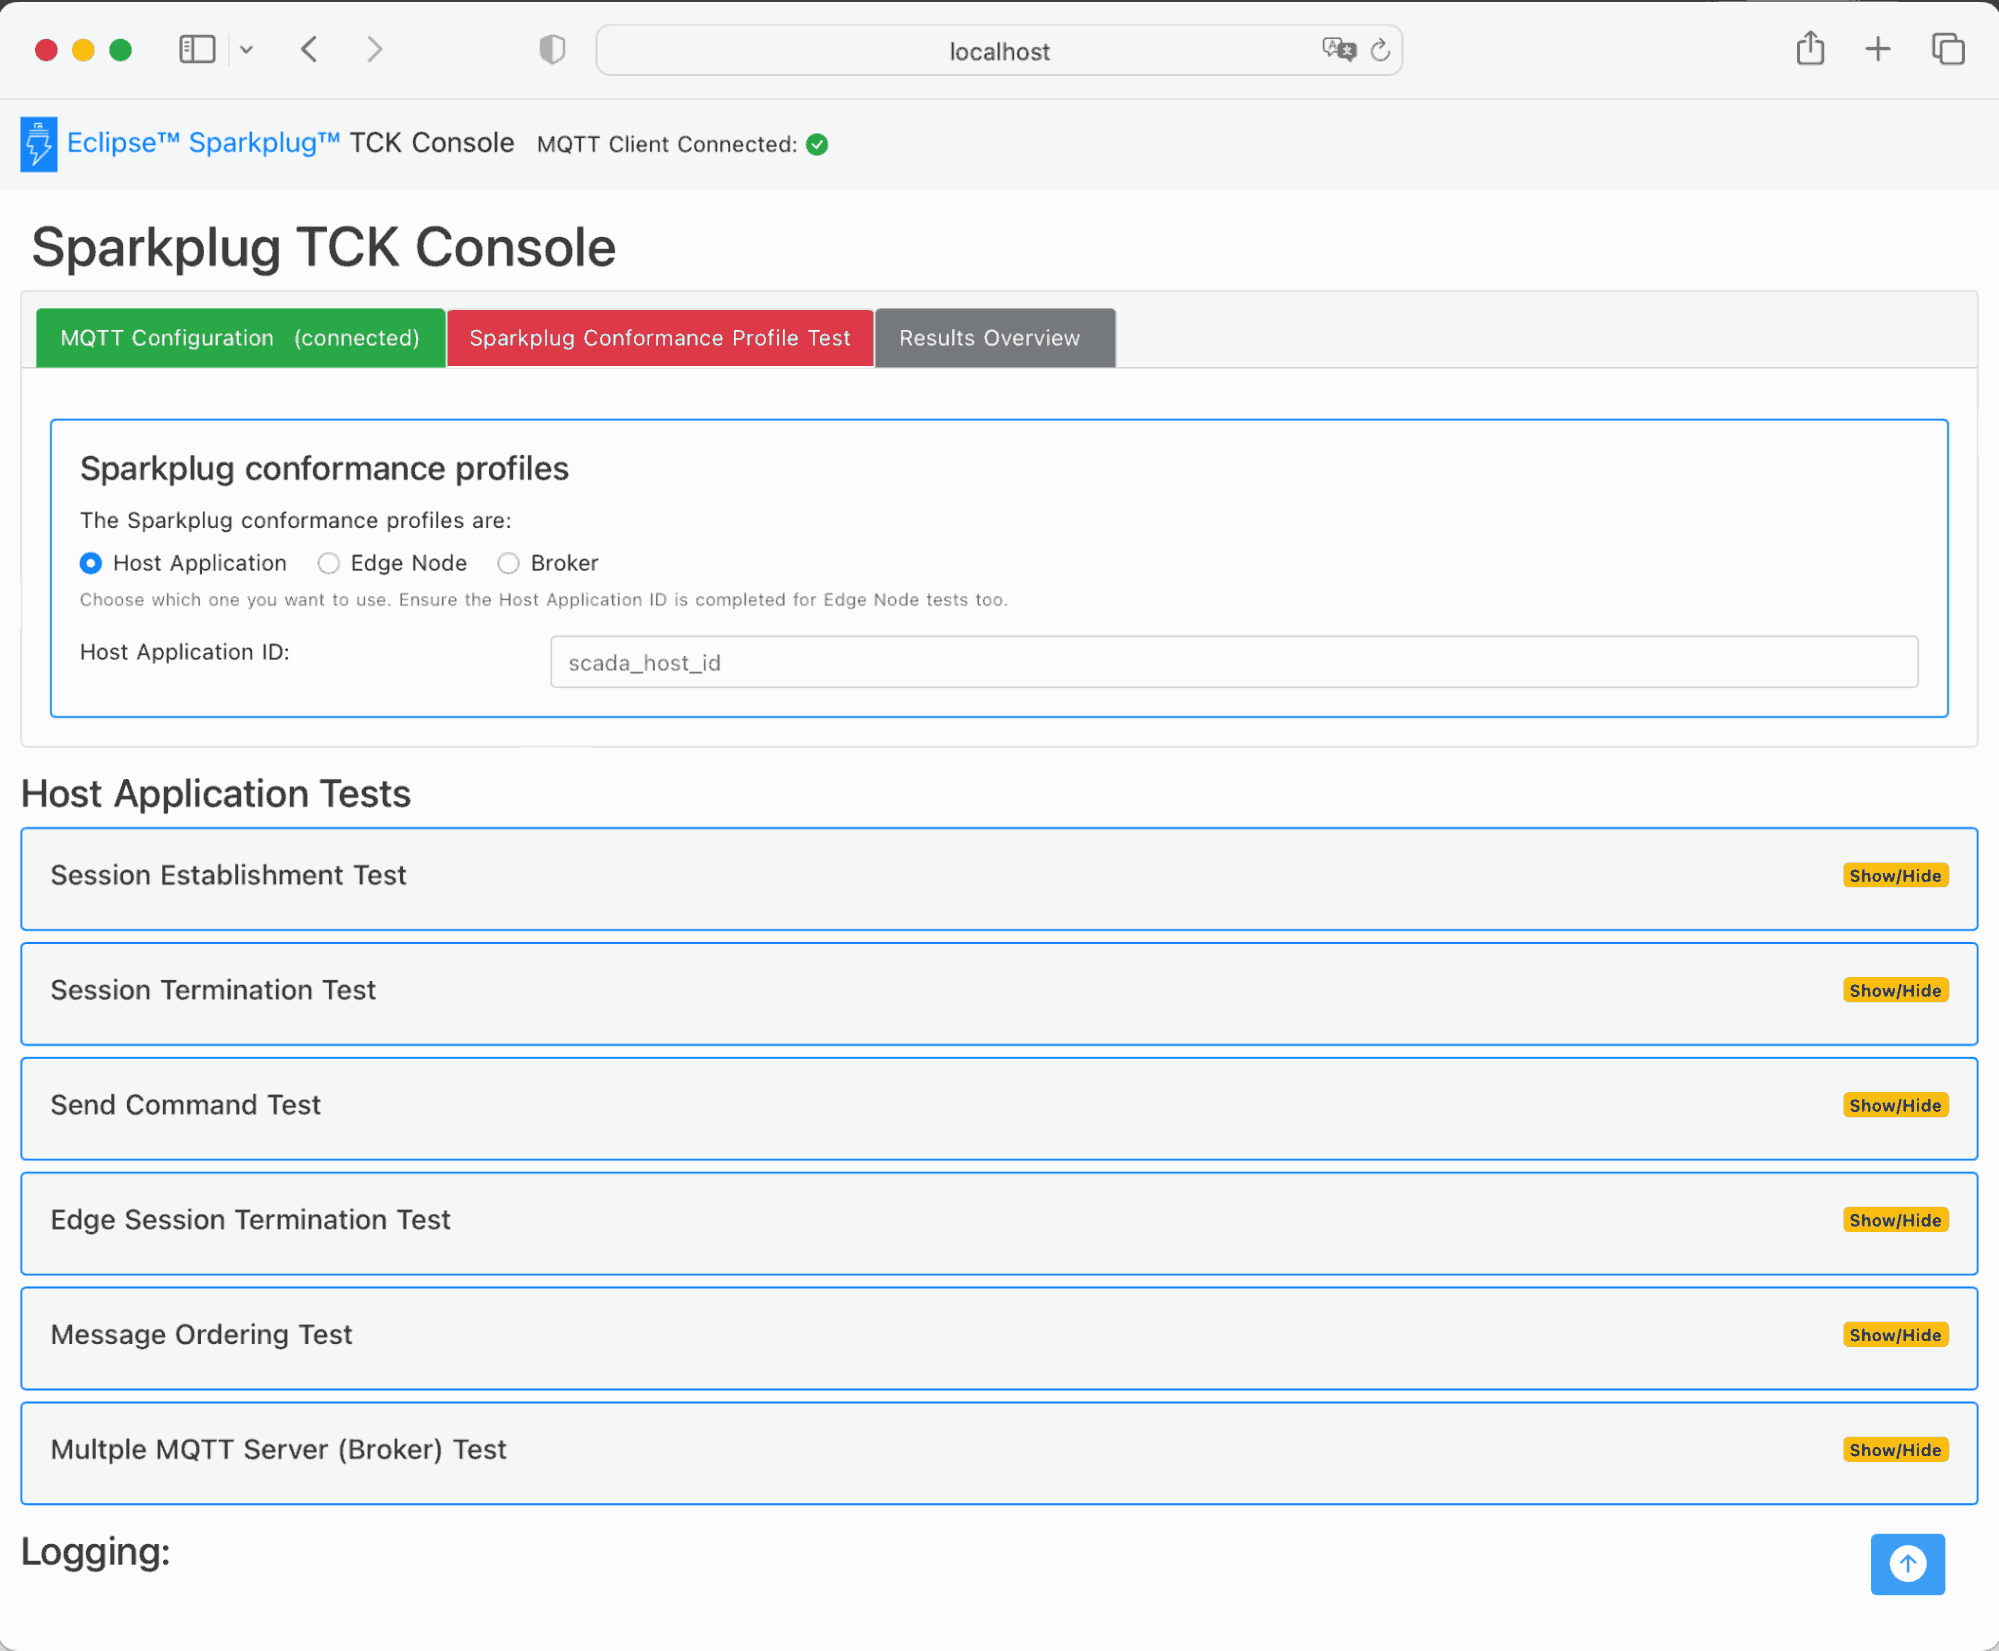
Task: Toggle Show/Hide for Message Ordering Test
Action: [x=1895, y=1335]
